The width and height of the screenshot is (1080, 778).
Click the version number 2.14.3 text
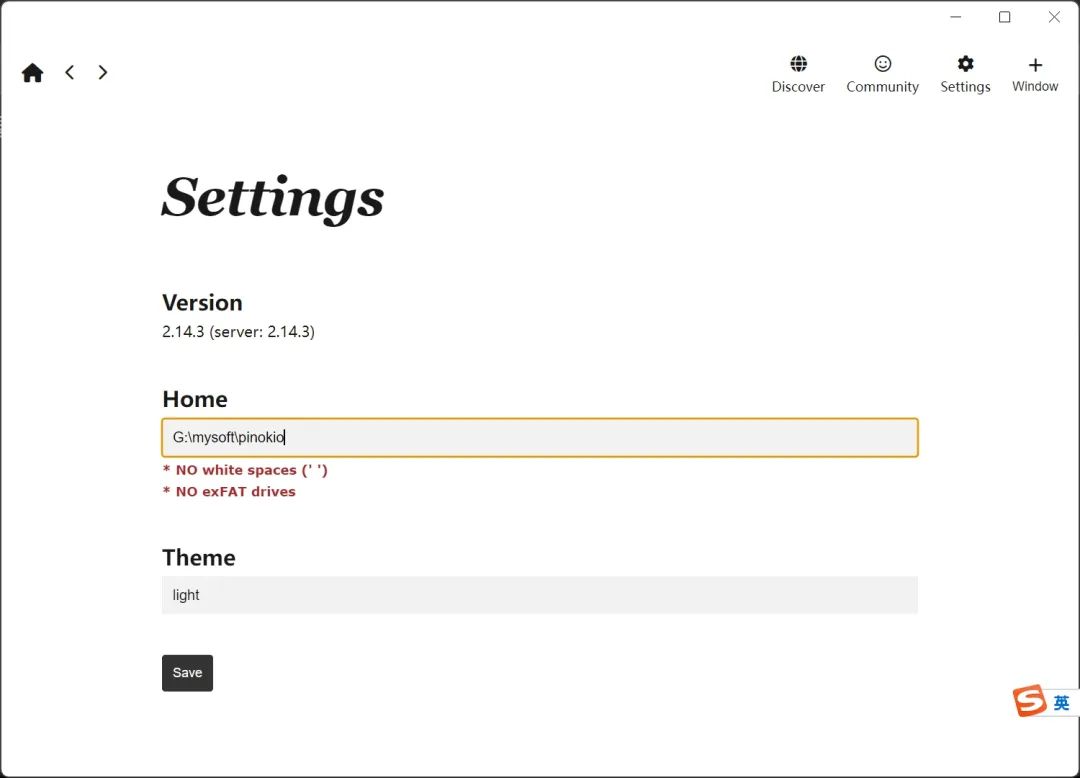pyautogui.click(x=238, y=331)
